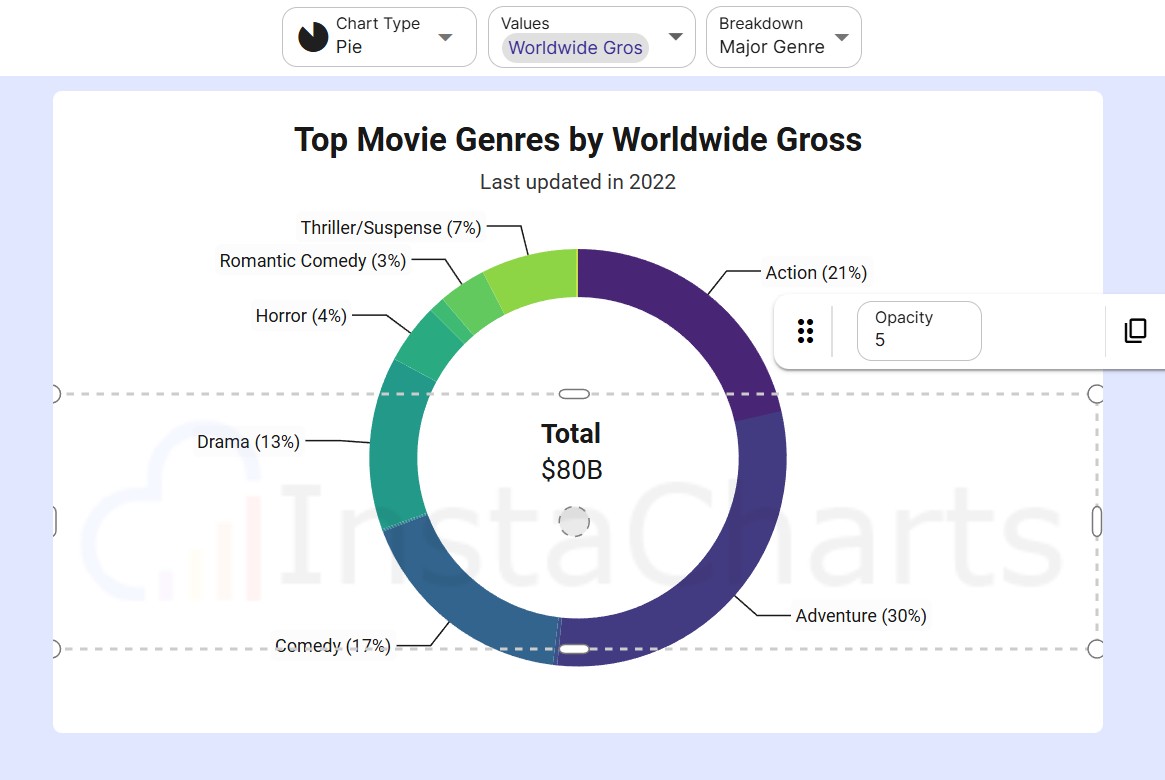Viewport: 1165px width, 780px height.
Task: Click the Adventure (30%) label
Action: coord(861,616)
